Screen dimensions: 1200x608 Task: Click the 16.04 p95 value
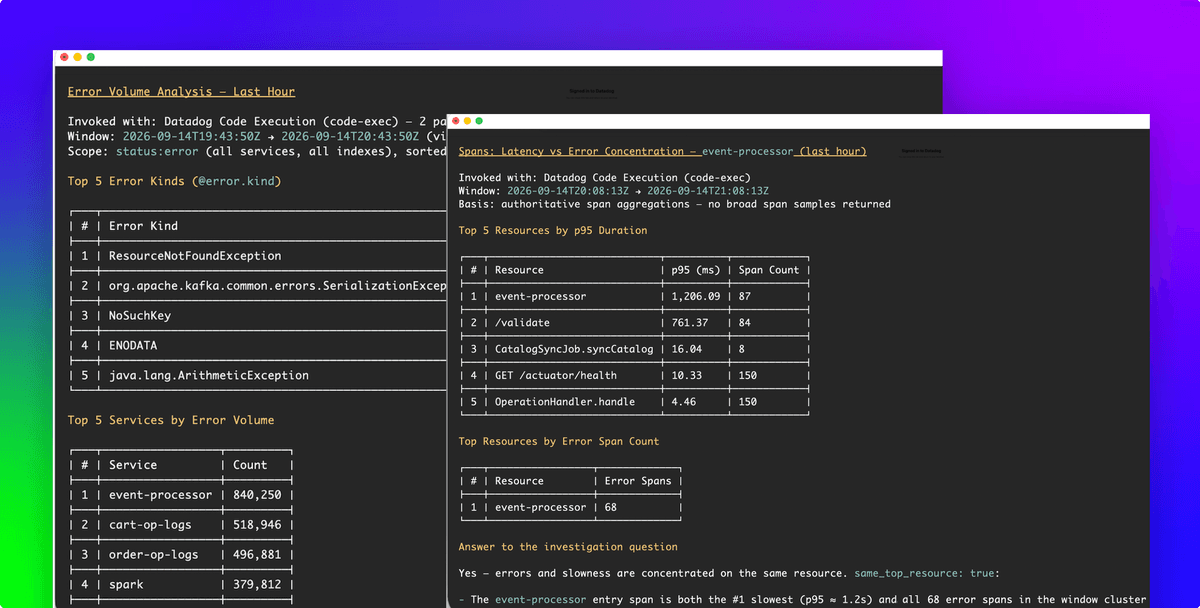click(686, 349)
